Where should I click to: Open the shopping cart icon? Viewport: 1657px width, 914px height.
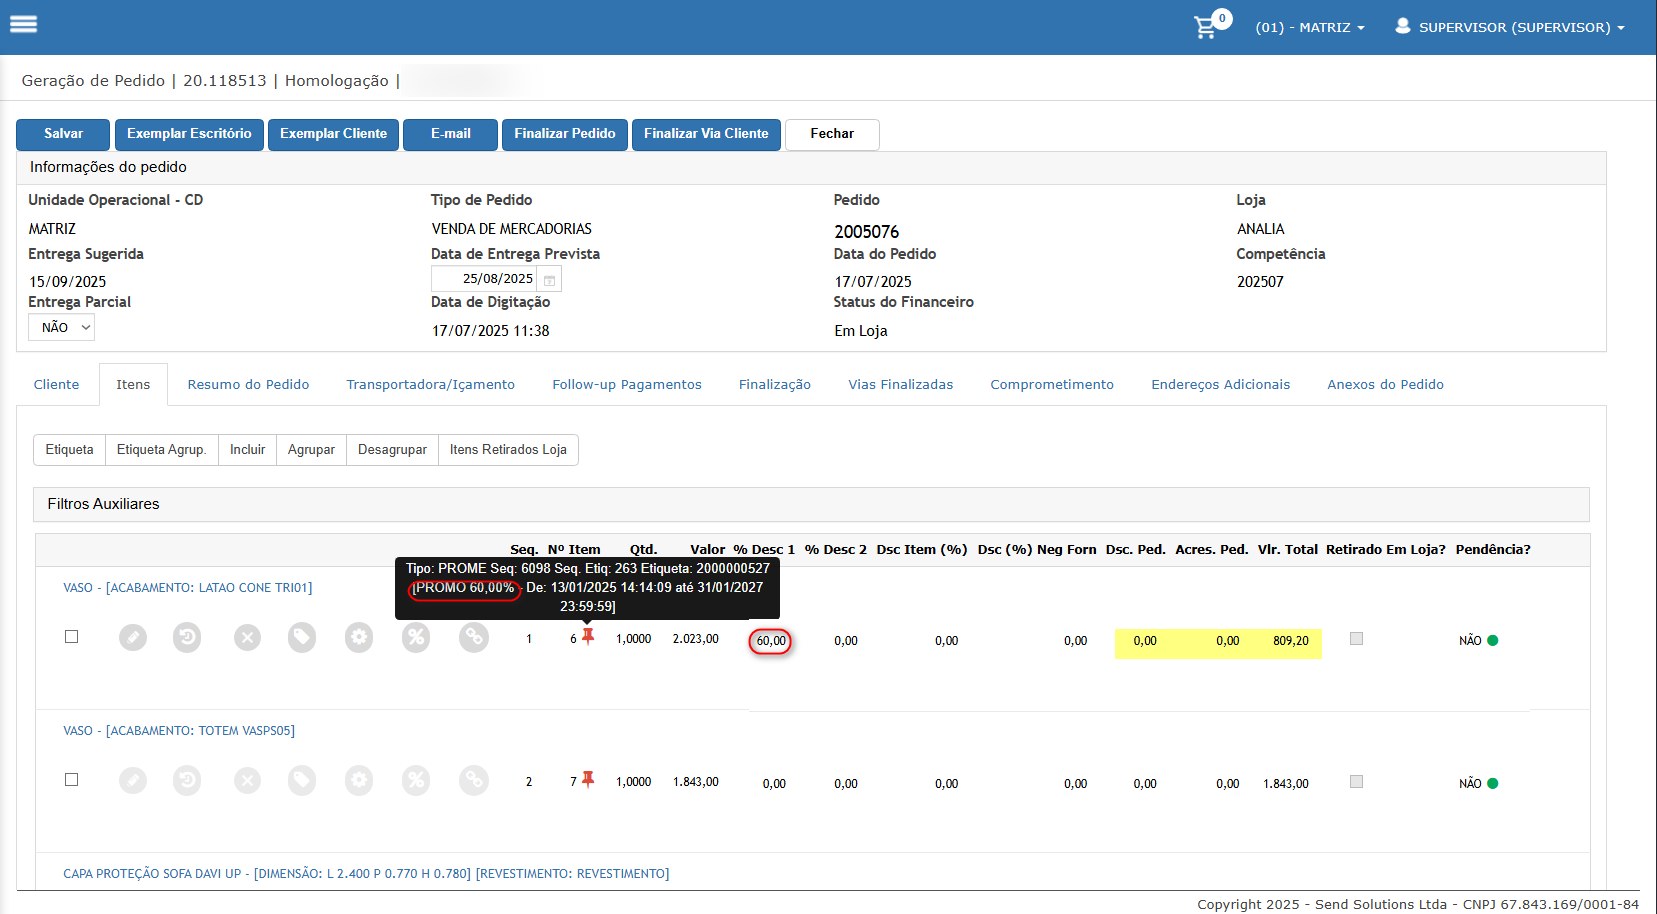(1206, 28)
